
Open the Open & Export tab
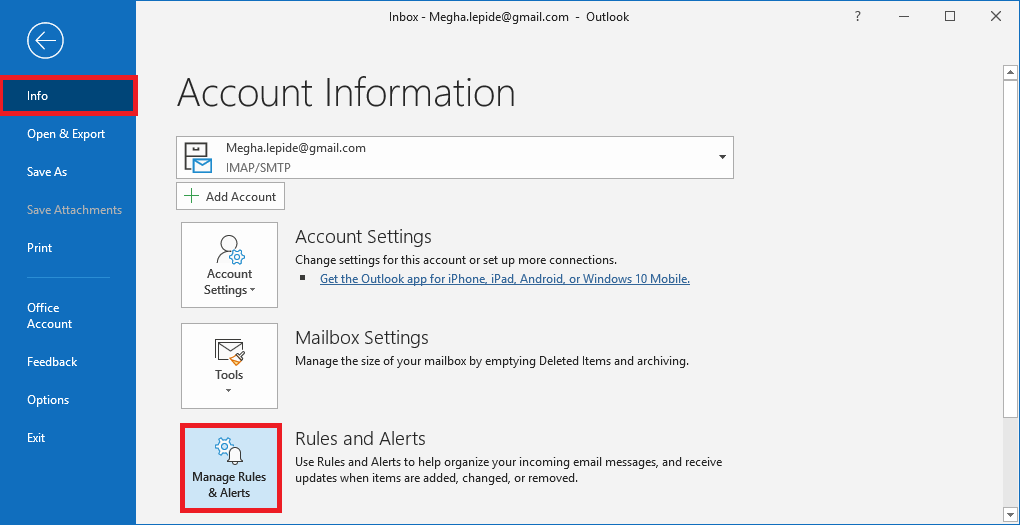click(68, 134)
